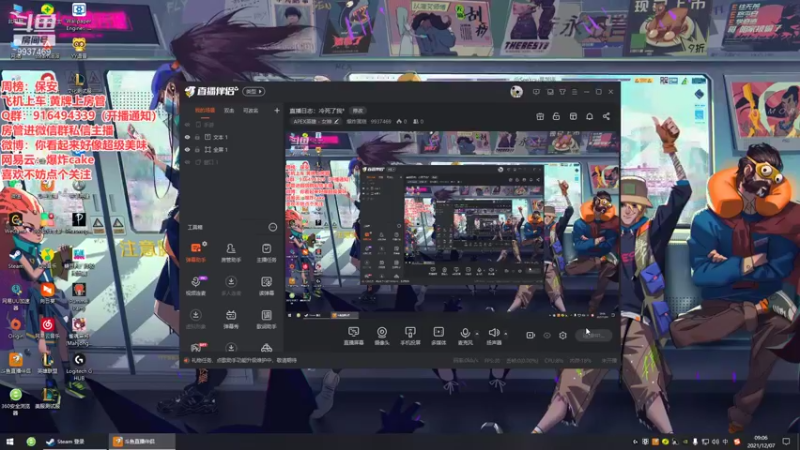Open the 弹幕助手 danmaku assistant tool
The width and height of the screenshot is (800, 450).
click(x=195, y=253)
